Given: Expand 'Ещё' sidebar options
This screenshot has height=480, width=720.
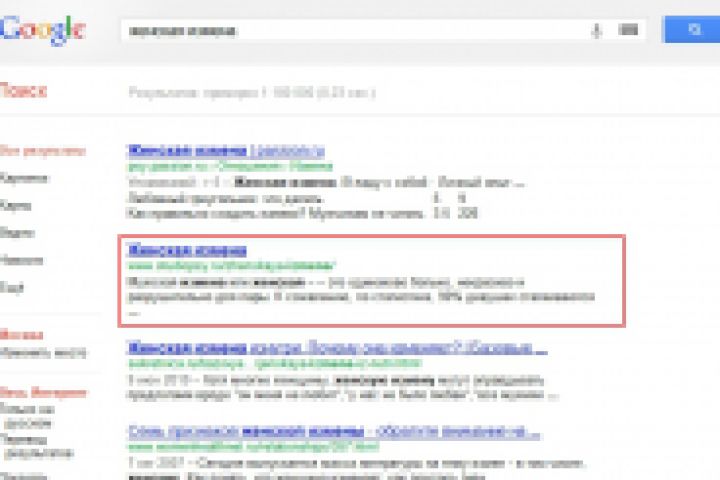Looking at the screenshot, I should [11, 288].
